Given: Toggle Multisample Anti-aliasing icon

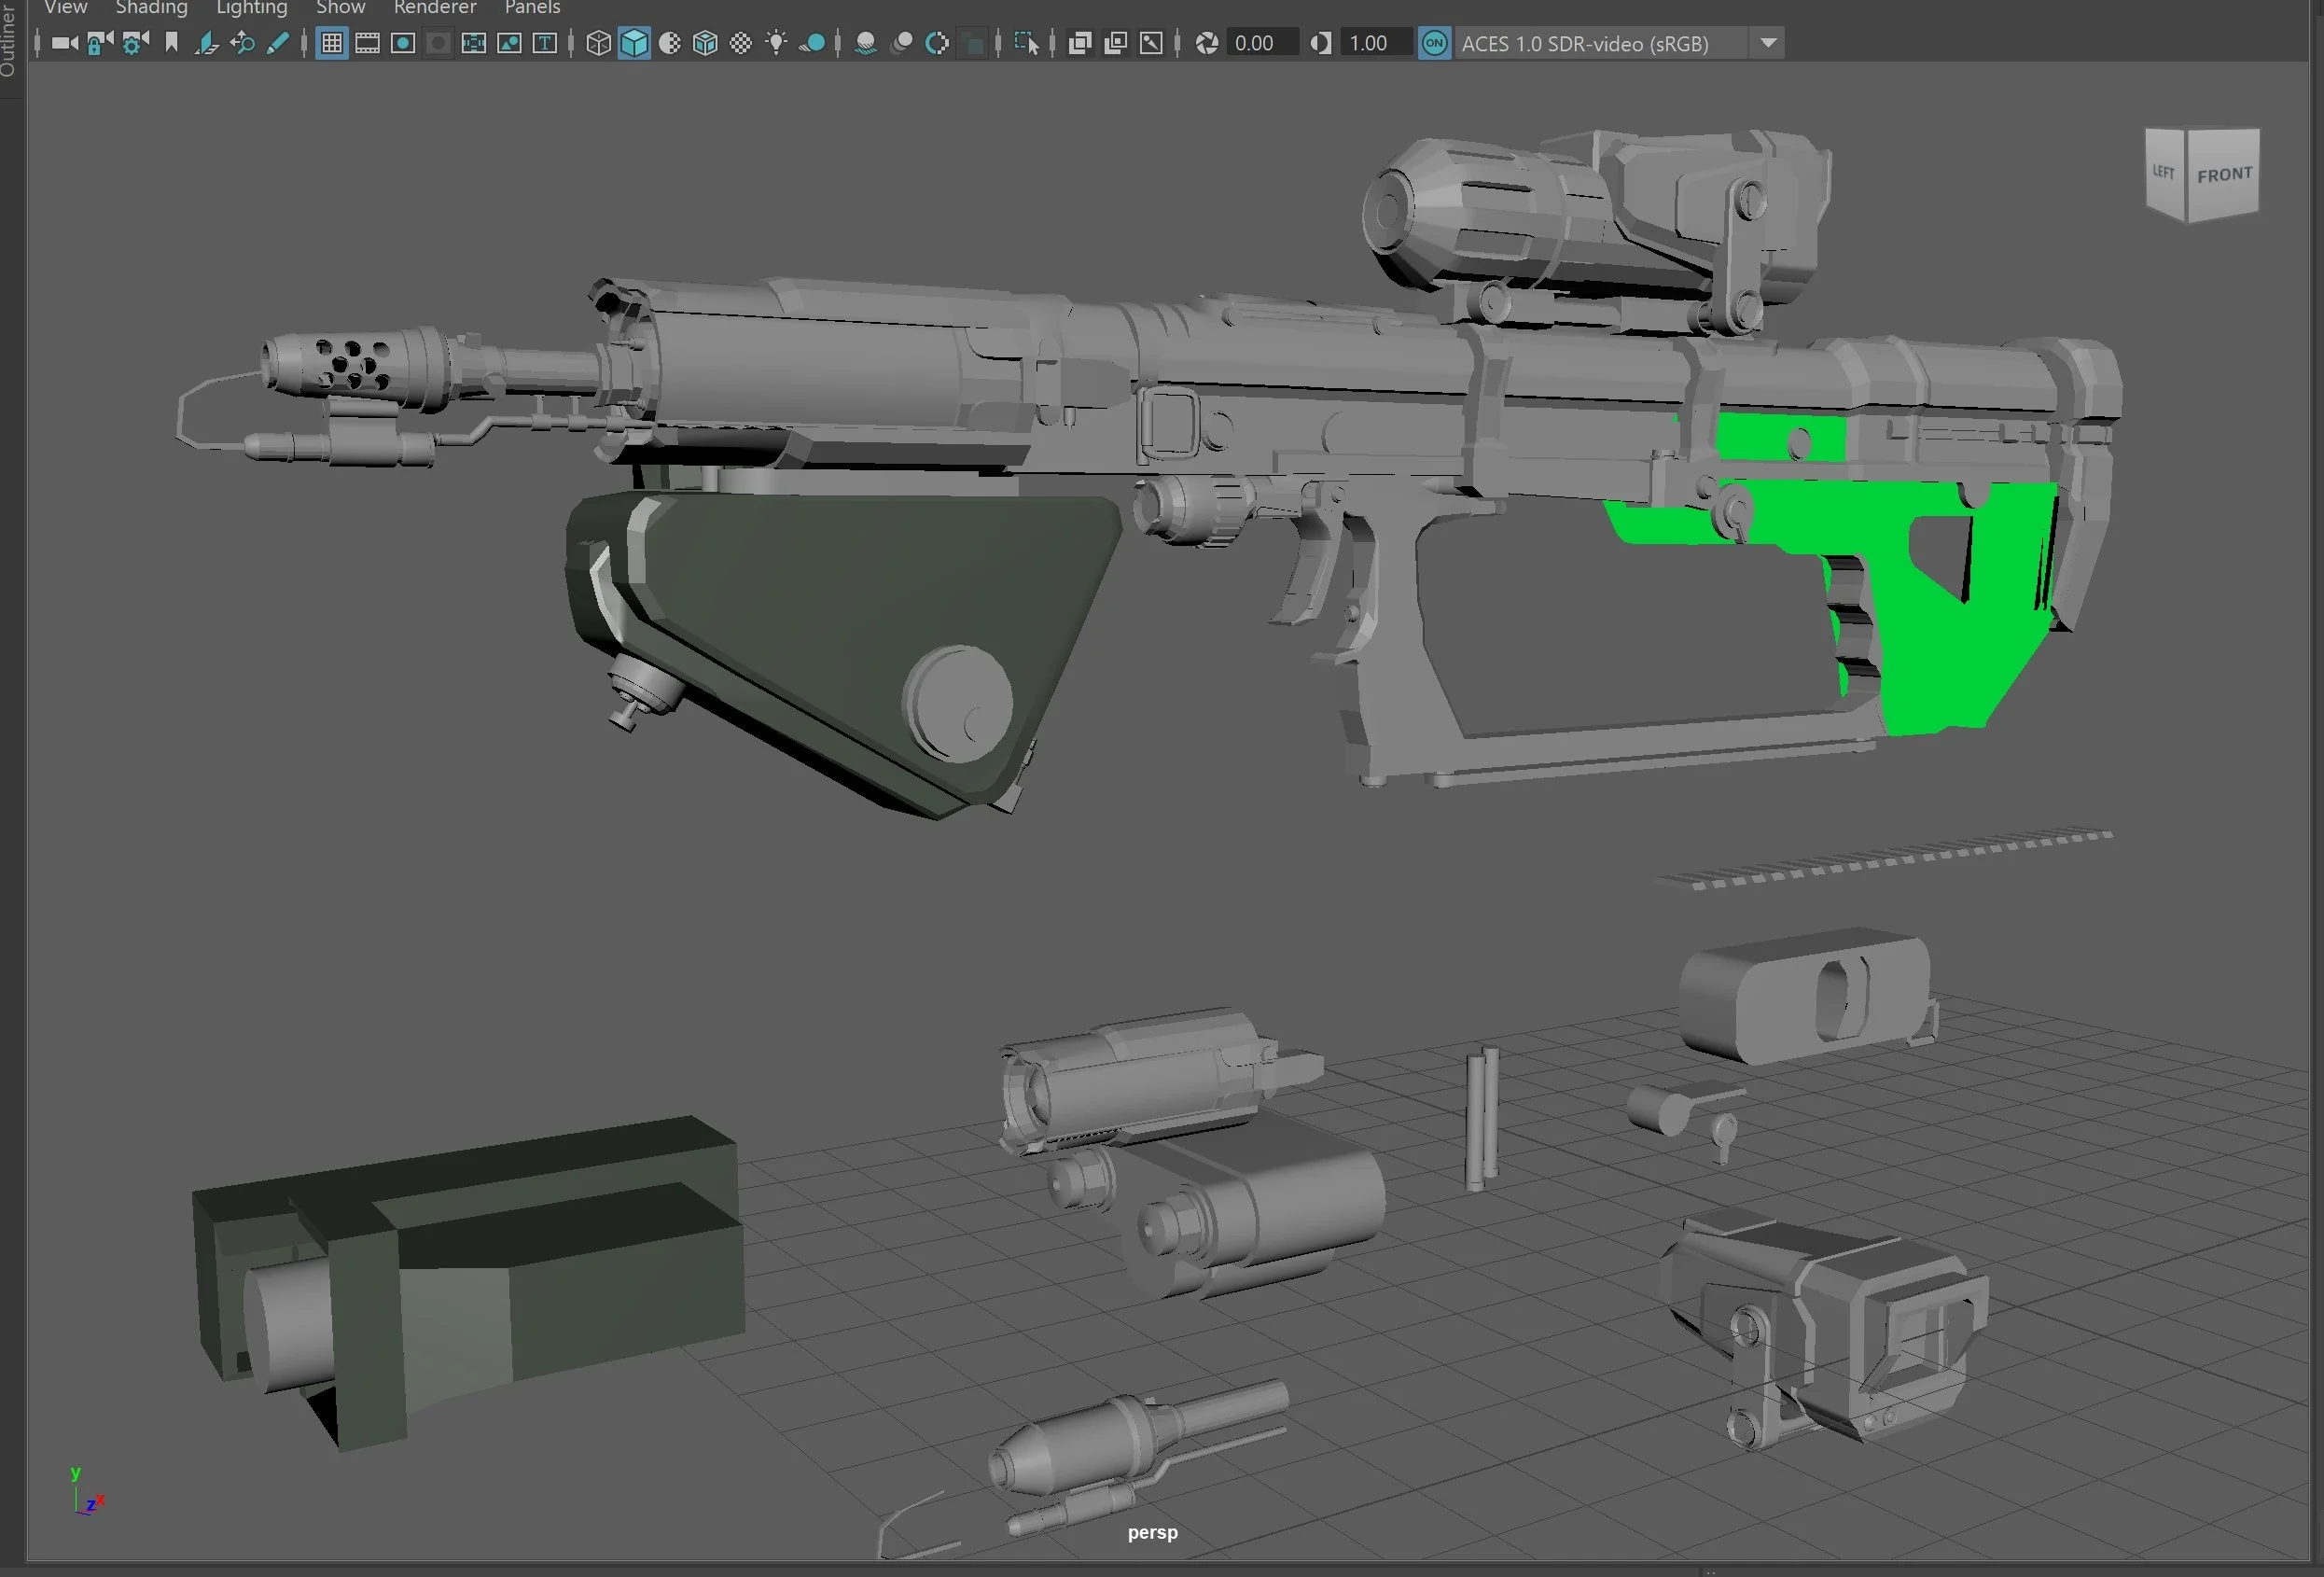Looking at the screenshot, I should (937, 43).
